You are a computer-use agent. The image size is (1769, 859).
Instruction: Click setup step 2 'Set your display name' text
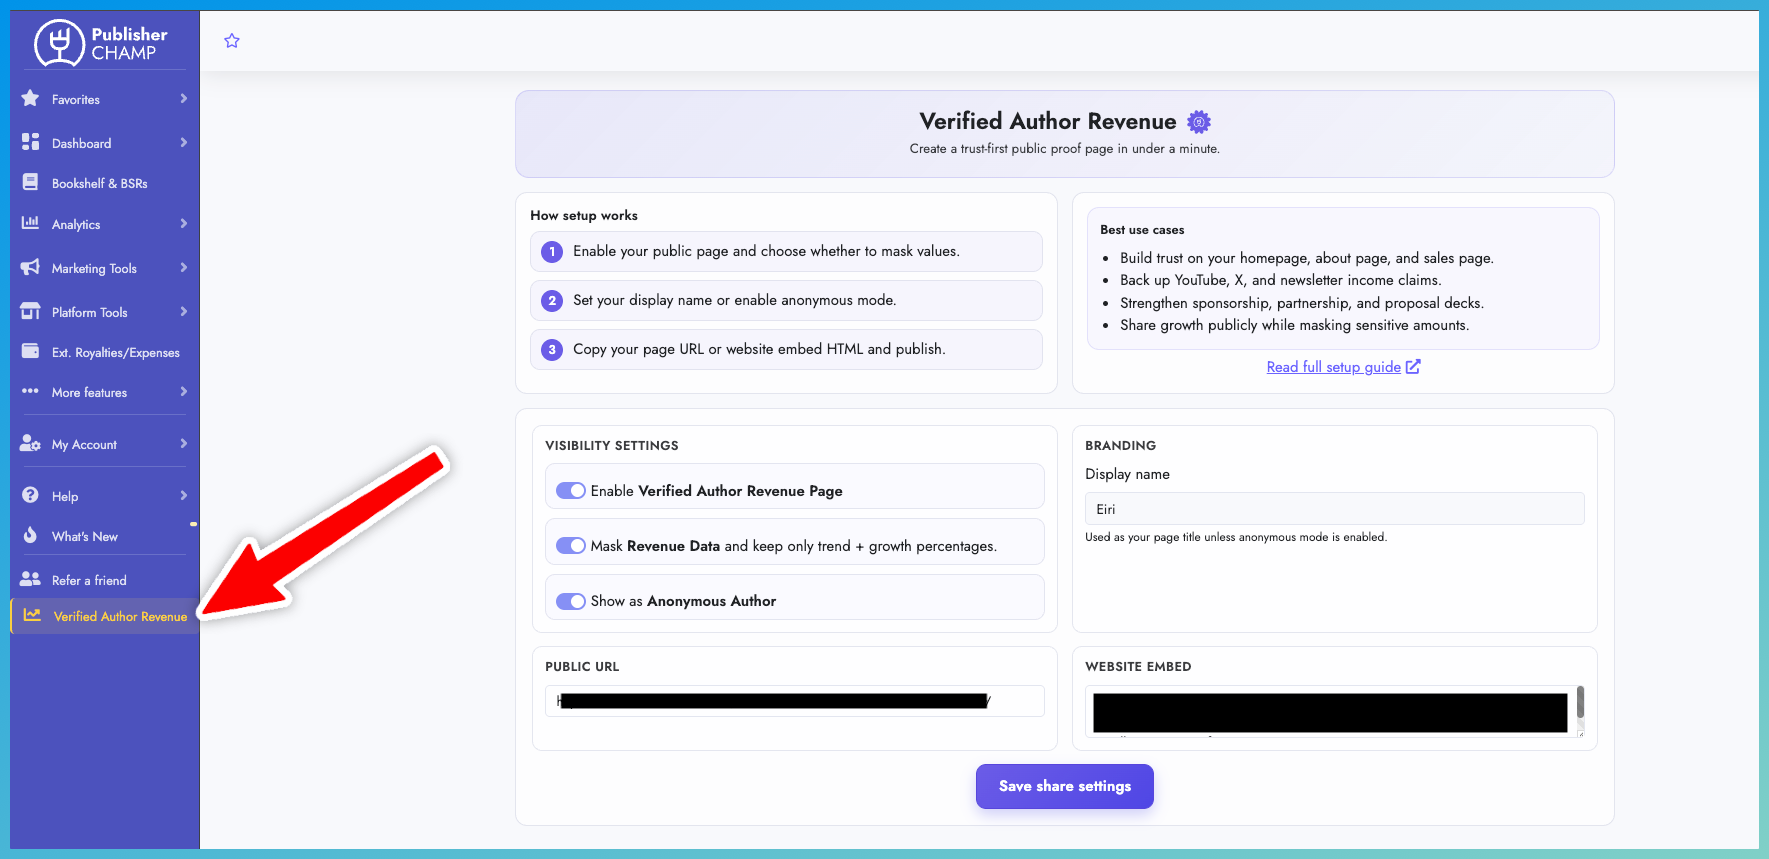click(734, 300)
